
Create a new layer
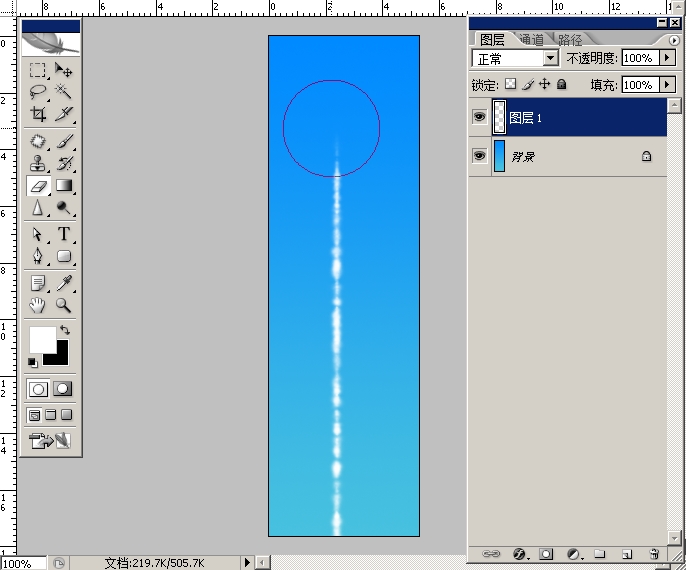pos(626,554)
